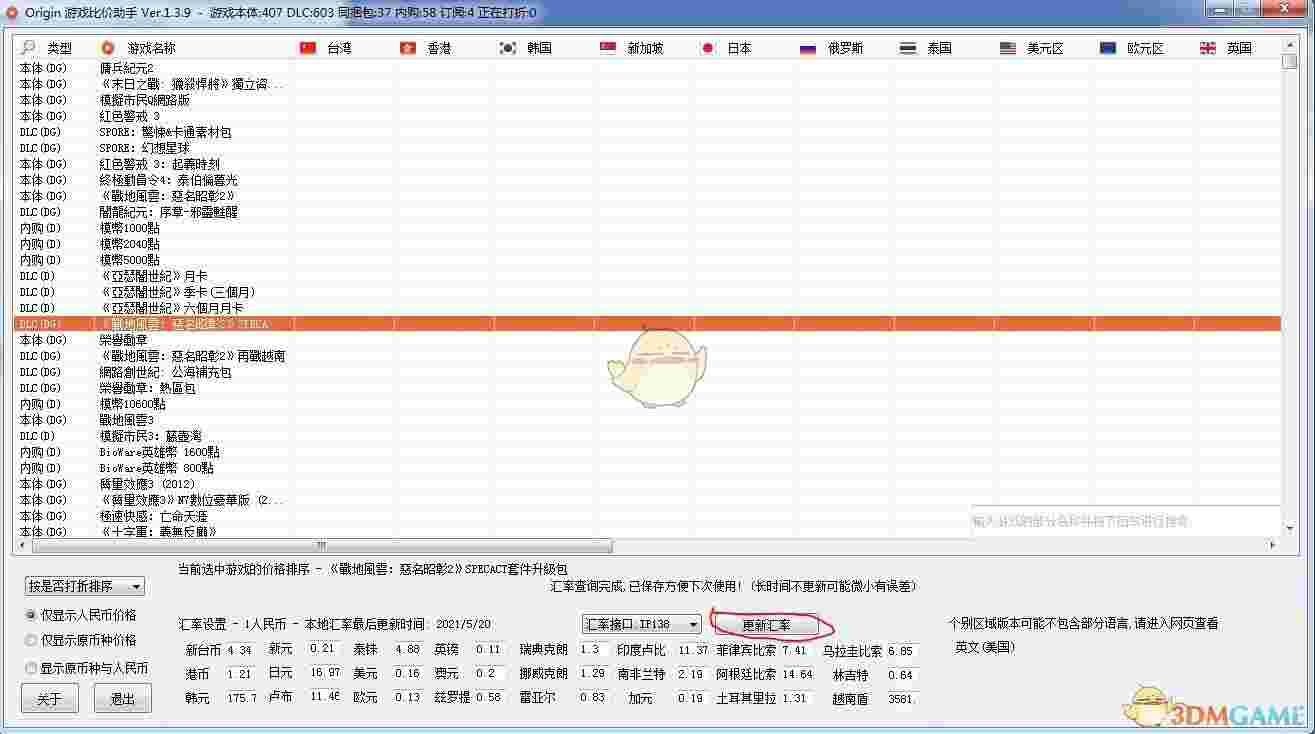The width and height of the screenshot is (1315, 734).
Task: Select the Japan flag icon
Action: (708, 47)
